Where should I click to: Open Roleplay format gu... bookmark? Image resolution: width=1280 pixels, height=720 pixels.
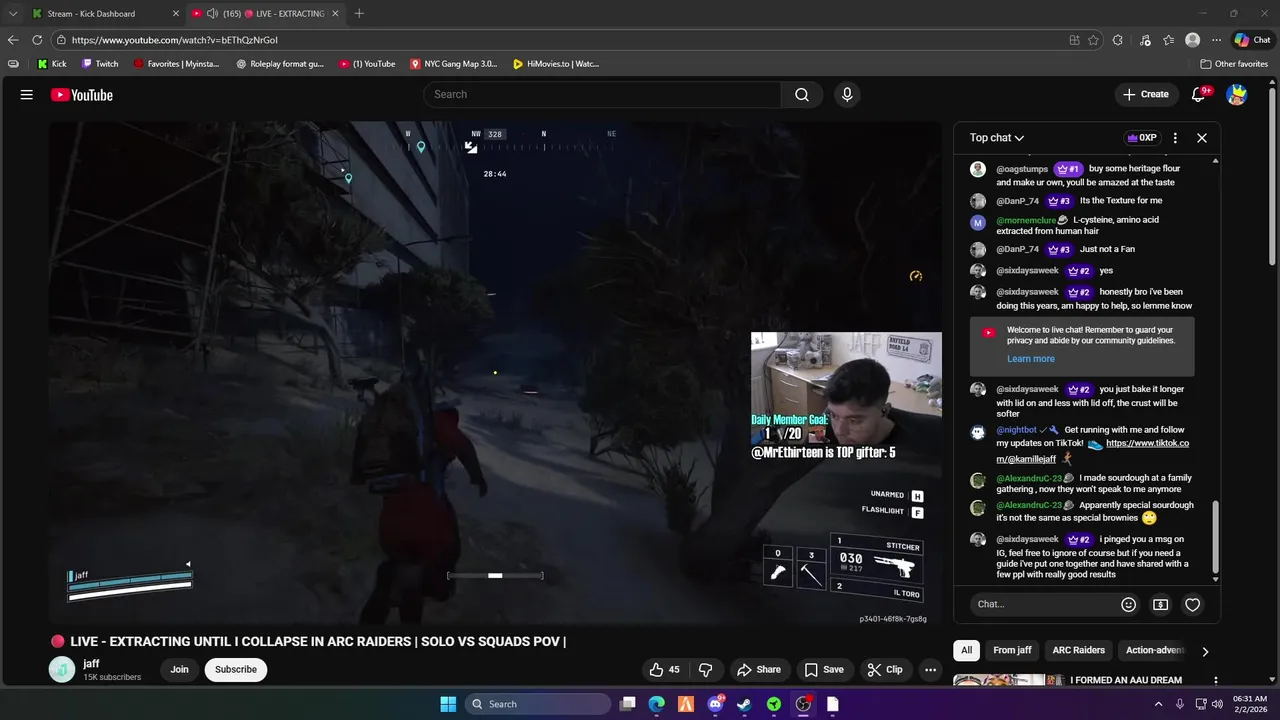[x=280, y=64]
